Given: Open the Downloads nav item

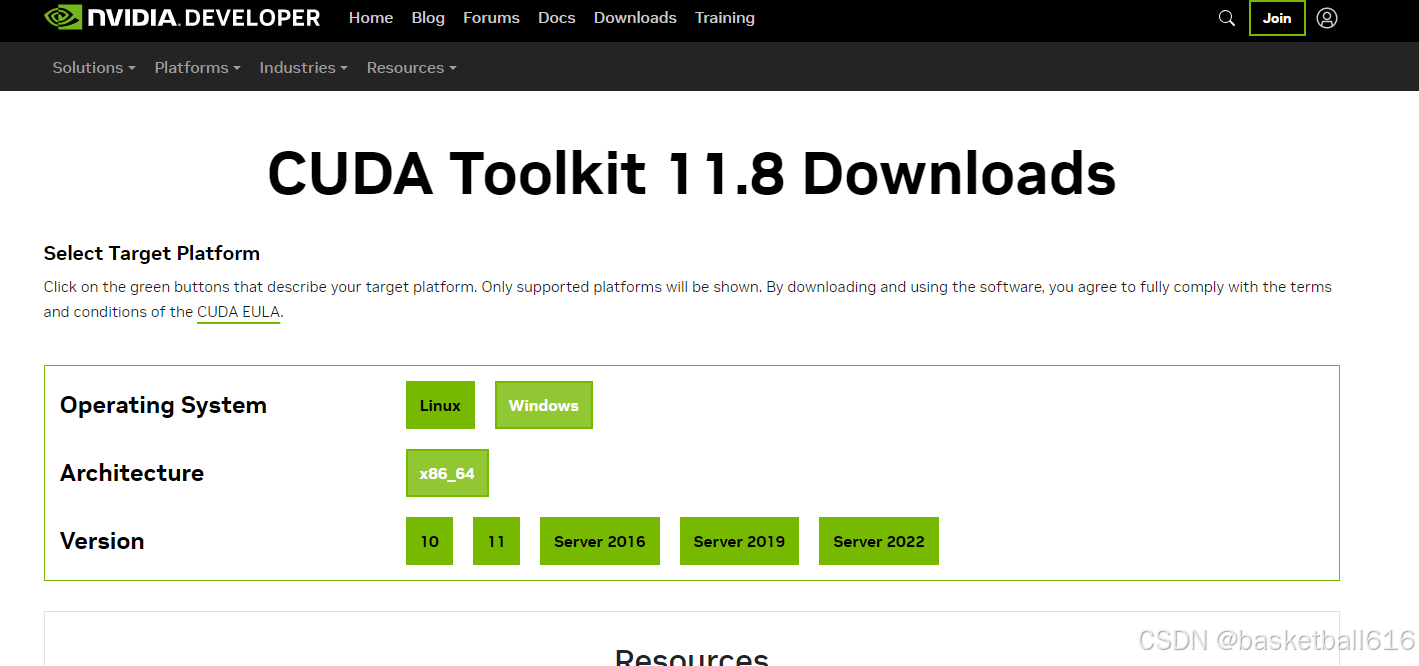Looking at the screenshot, I should click(635, 18).
